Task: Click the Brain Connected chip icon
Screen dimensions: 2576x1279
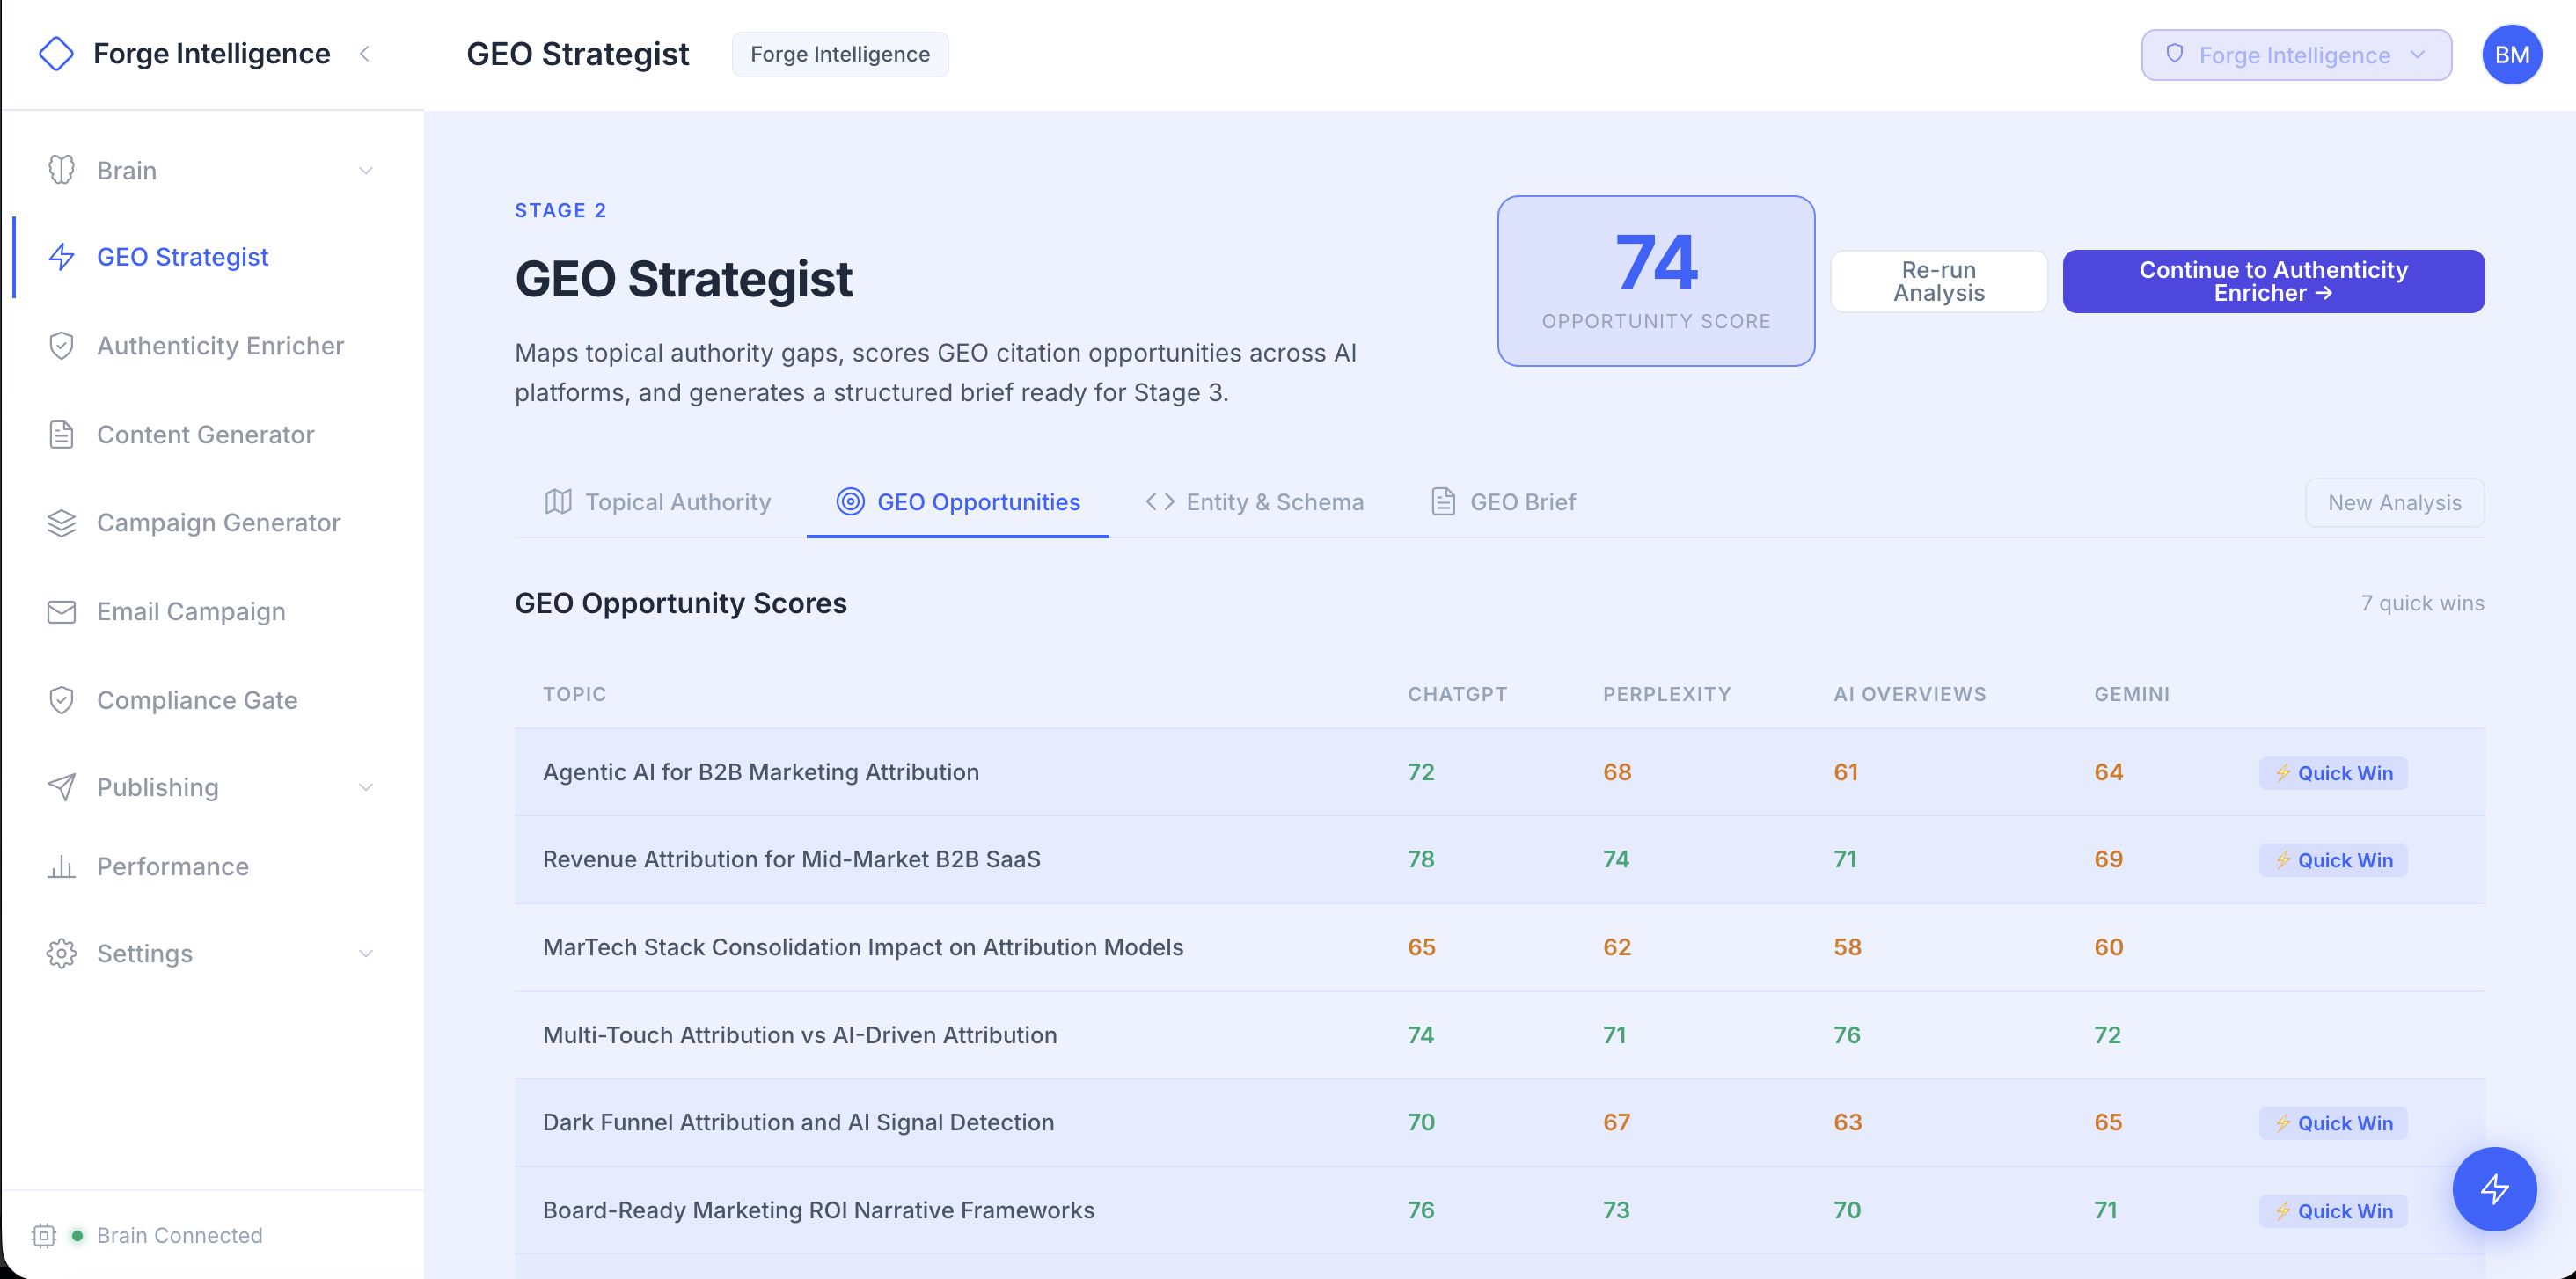Action: click(x=44, y=1235)
